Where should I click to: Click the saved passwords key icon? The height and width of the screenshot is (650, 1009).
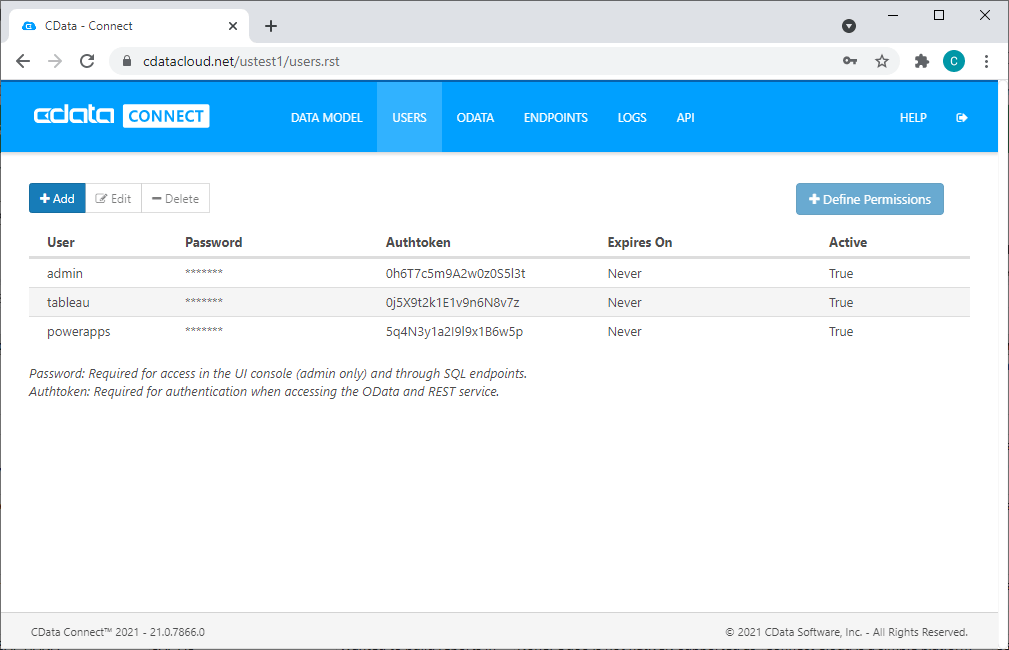pyautogui.click(x=849, y=61)
